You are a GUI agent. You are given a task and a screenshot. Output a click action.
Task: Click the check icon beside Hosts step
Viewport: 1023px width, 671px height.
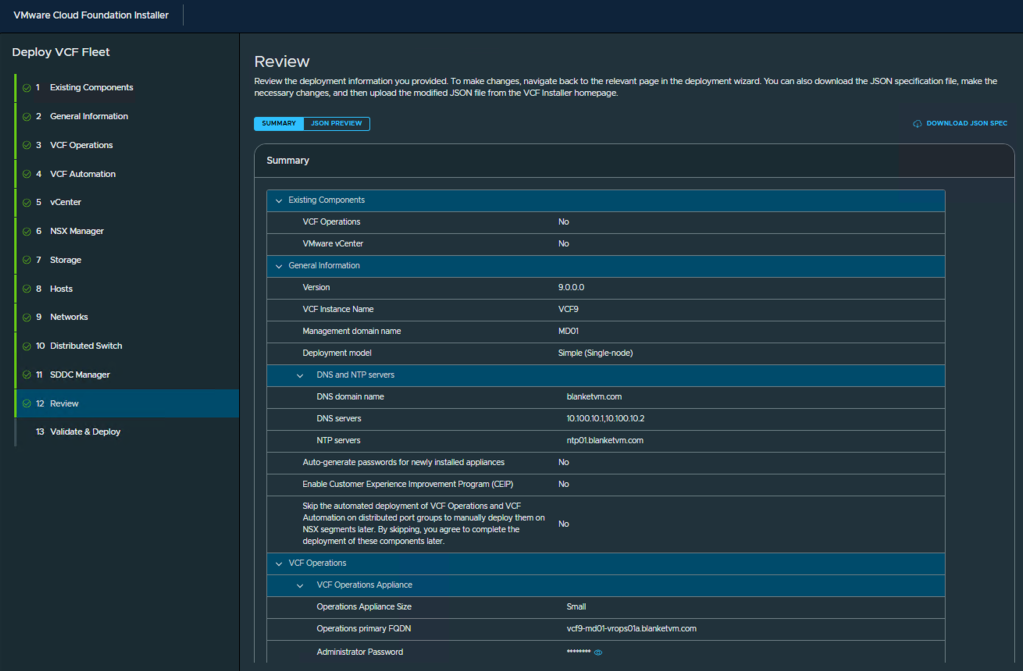(26, 289)
